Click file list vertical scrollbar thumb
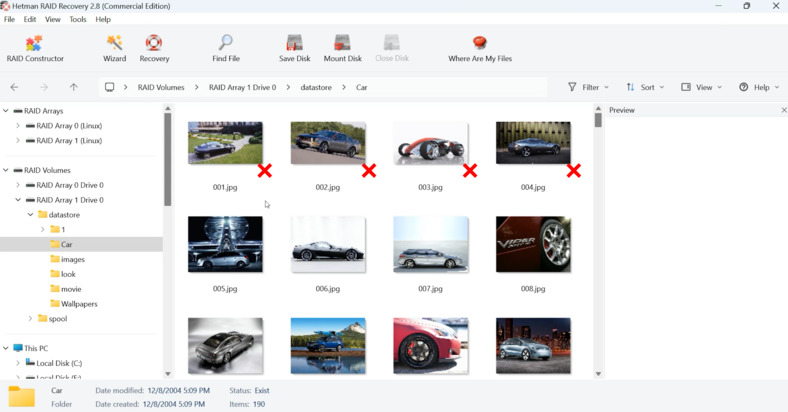Screen dimensions: 788x412 (598, 120)
